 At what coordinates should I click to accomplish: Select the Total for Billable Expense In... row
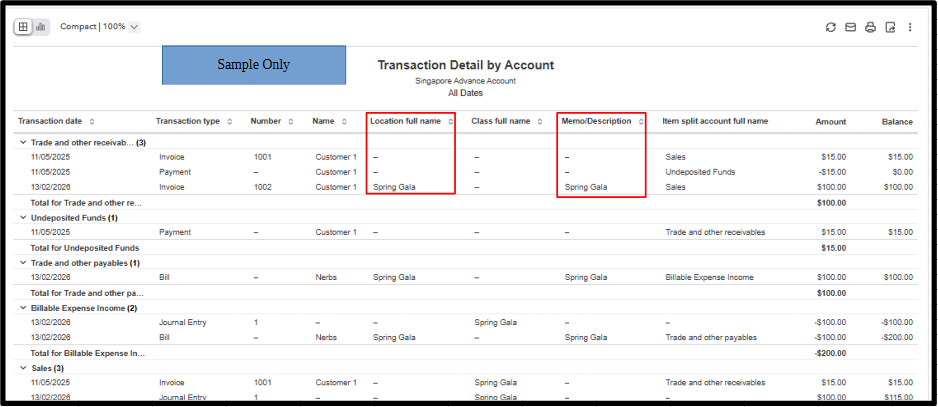(465, 353)
